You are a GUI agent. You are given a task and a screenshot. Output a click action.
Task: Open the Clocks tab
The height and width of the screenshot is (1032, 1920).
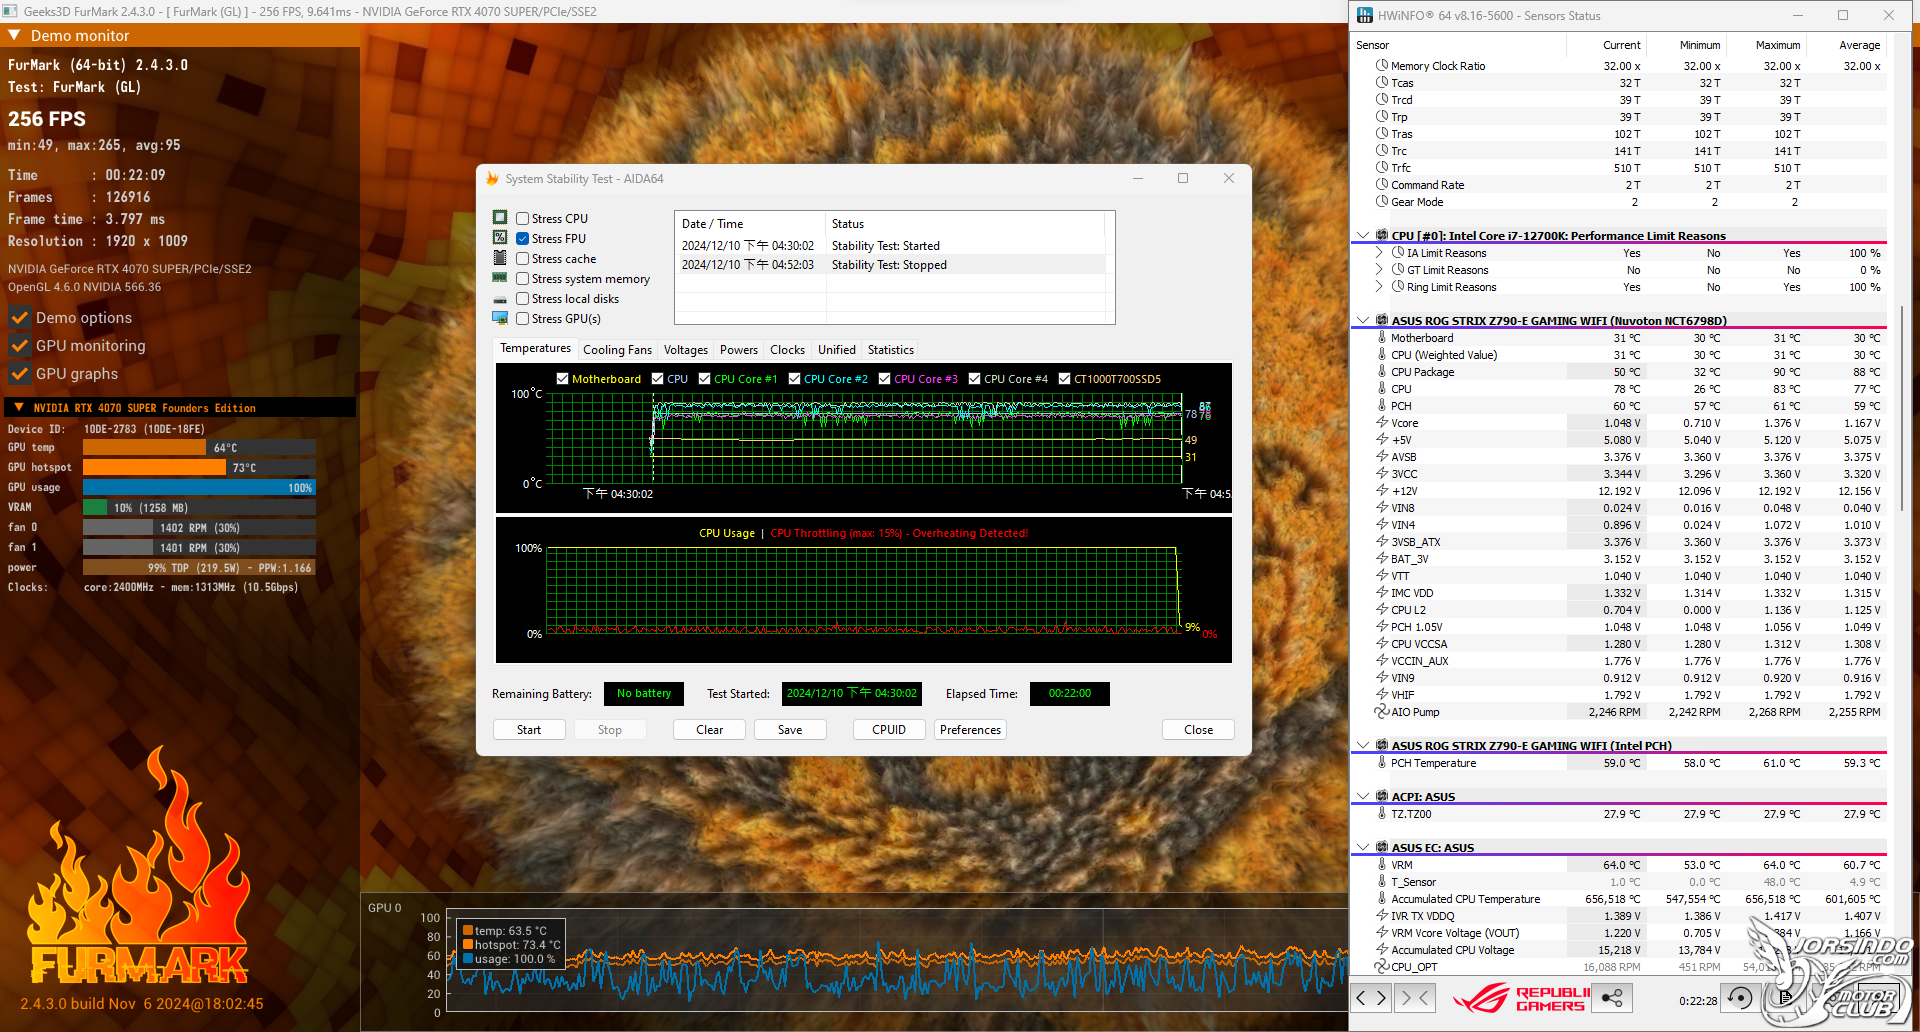pos(787,350)
